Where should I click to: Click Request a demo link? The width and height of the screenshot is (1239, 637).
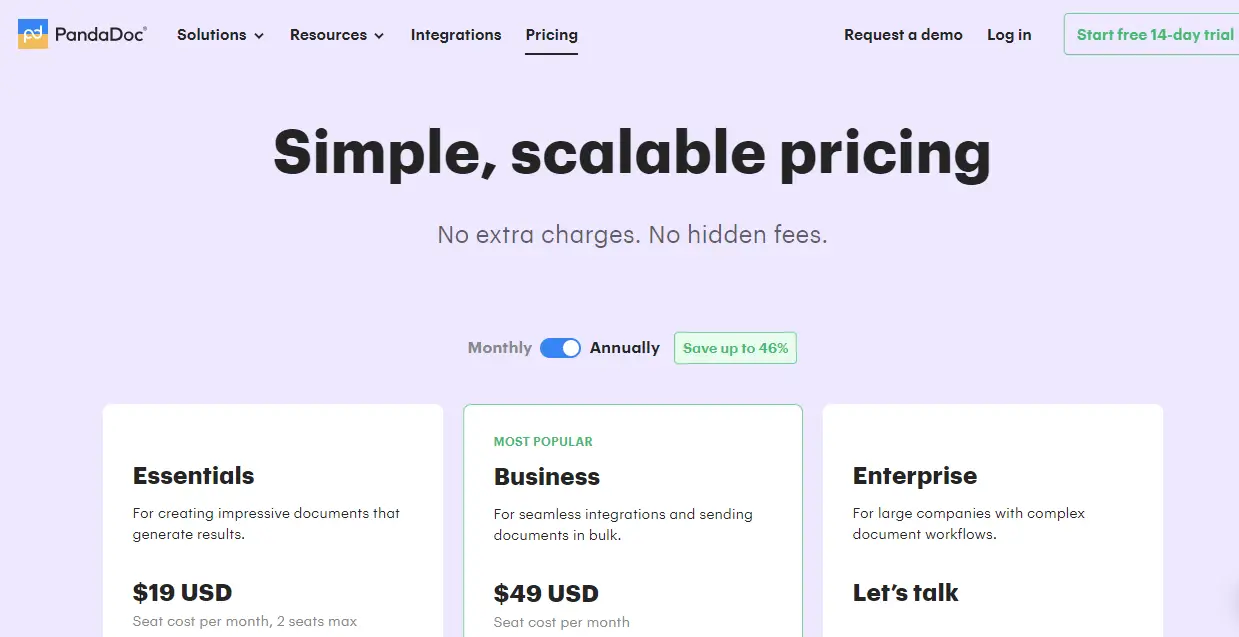click(x=903, y=35)
